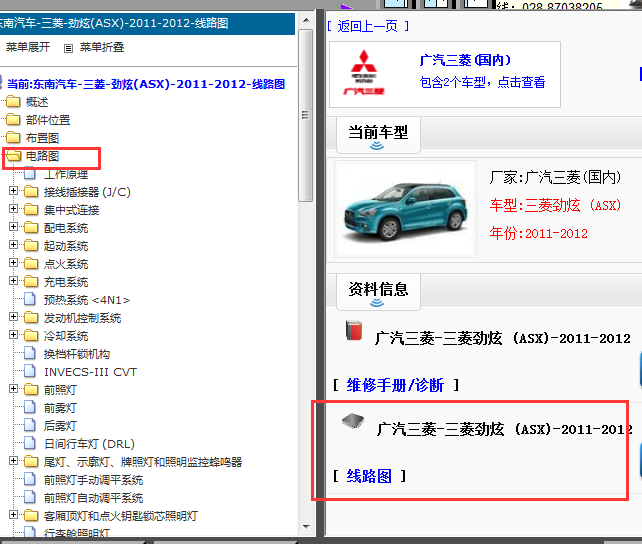
Task: Click the 工作原理 document icon
Action: [x=29, y=174]
